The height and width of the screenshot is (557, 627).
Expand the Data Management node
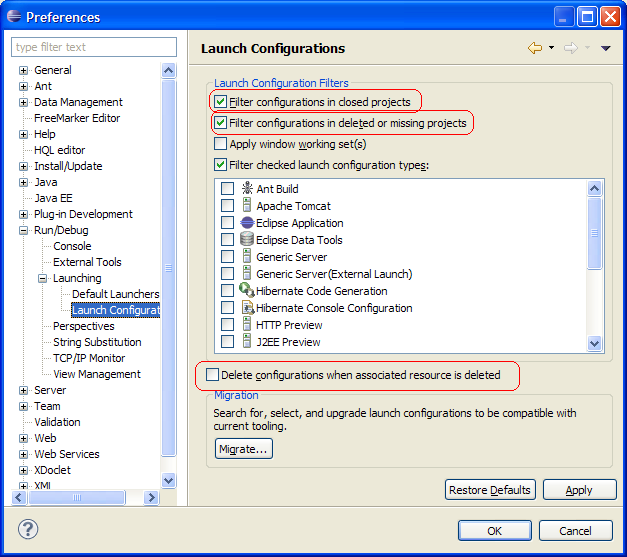[23, 102]
